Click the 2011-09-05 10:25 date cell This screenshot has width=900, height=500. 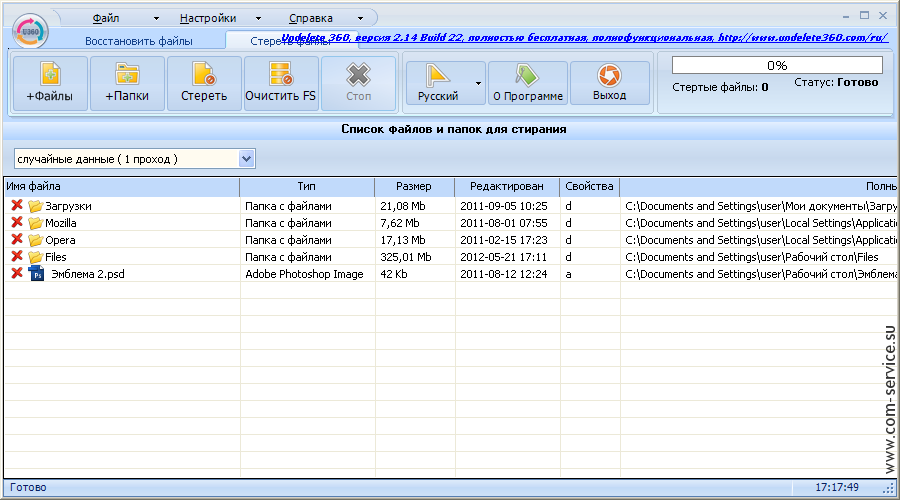[x=503, y=206]
